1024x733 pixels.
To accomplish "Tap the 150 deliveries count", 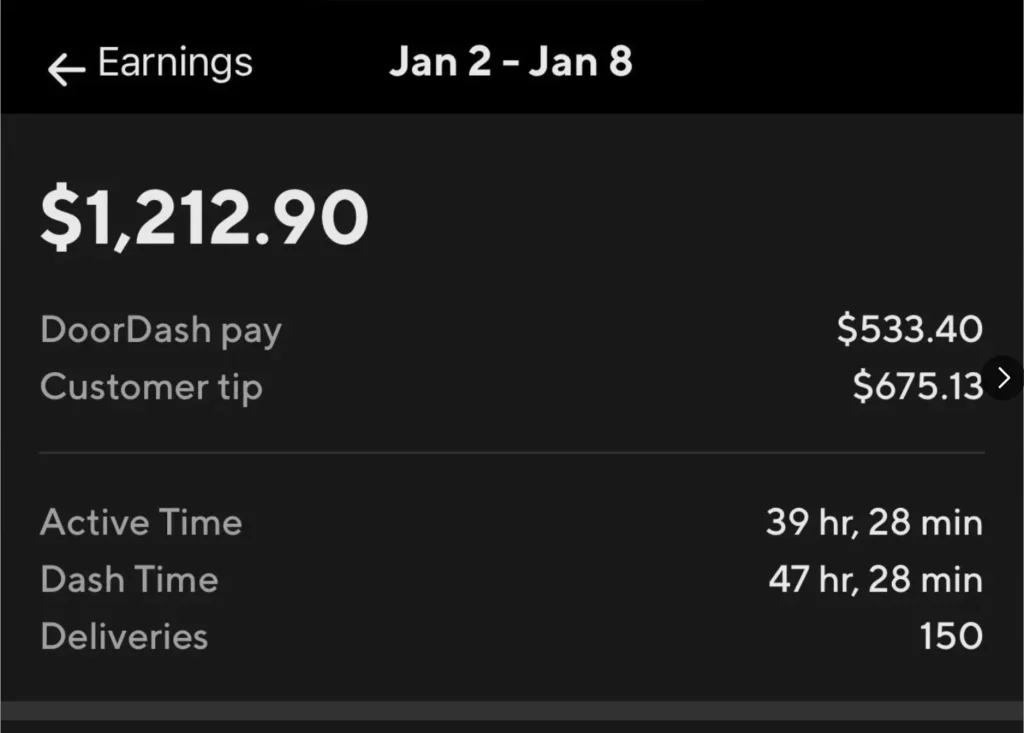I will [x=952, y=636].
